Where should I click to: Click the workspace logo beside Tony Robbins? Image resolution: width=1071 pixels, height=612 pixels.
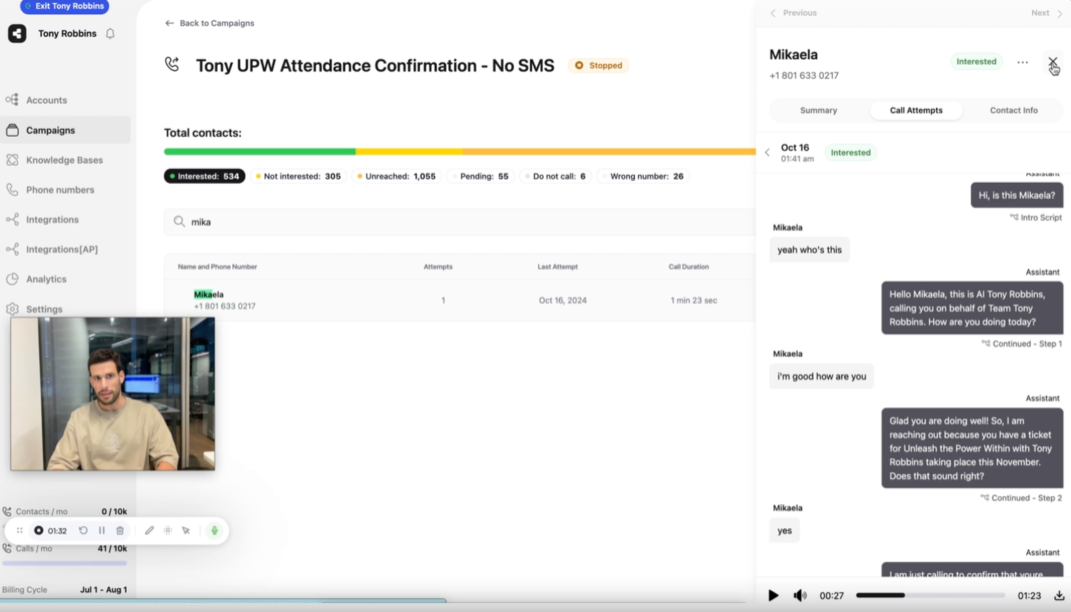tap(17, 33)
